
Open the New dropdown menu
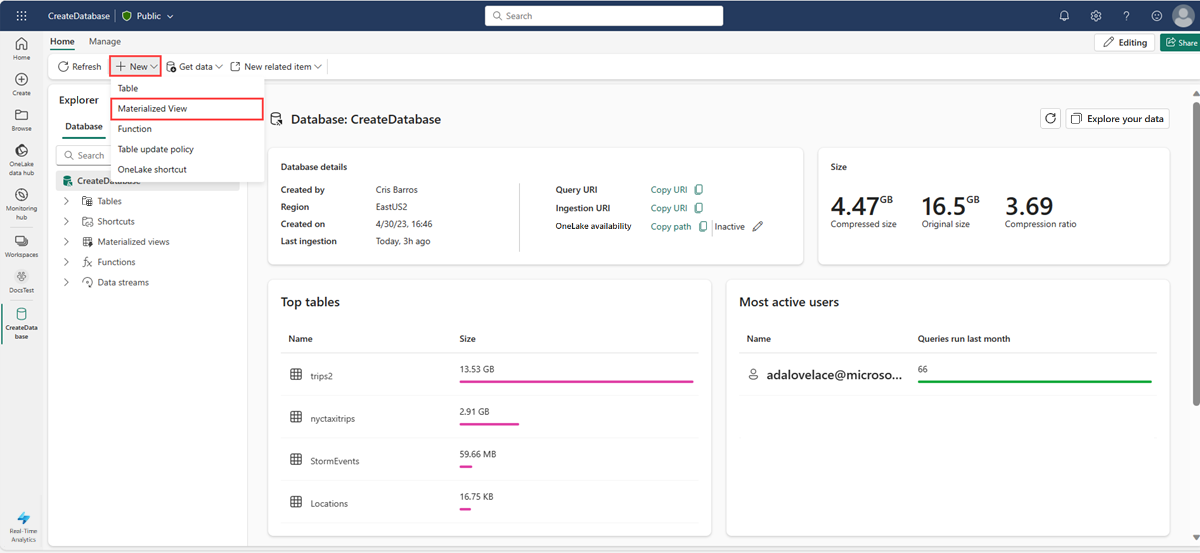pyautogui.click(x=136, y=66)
